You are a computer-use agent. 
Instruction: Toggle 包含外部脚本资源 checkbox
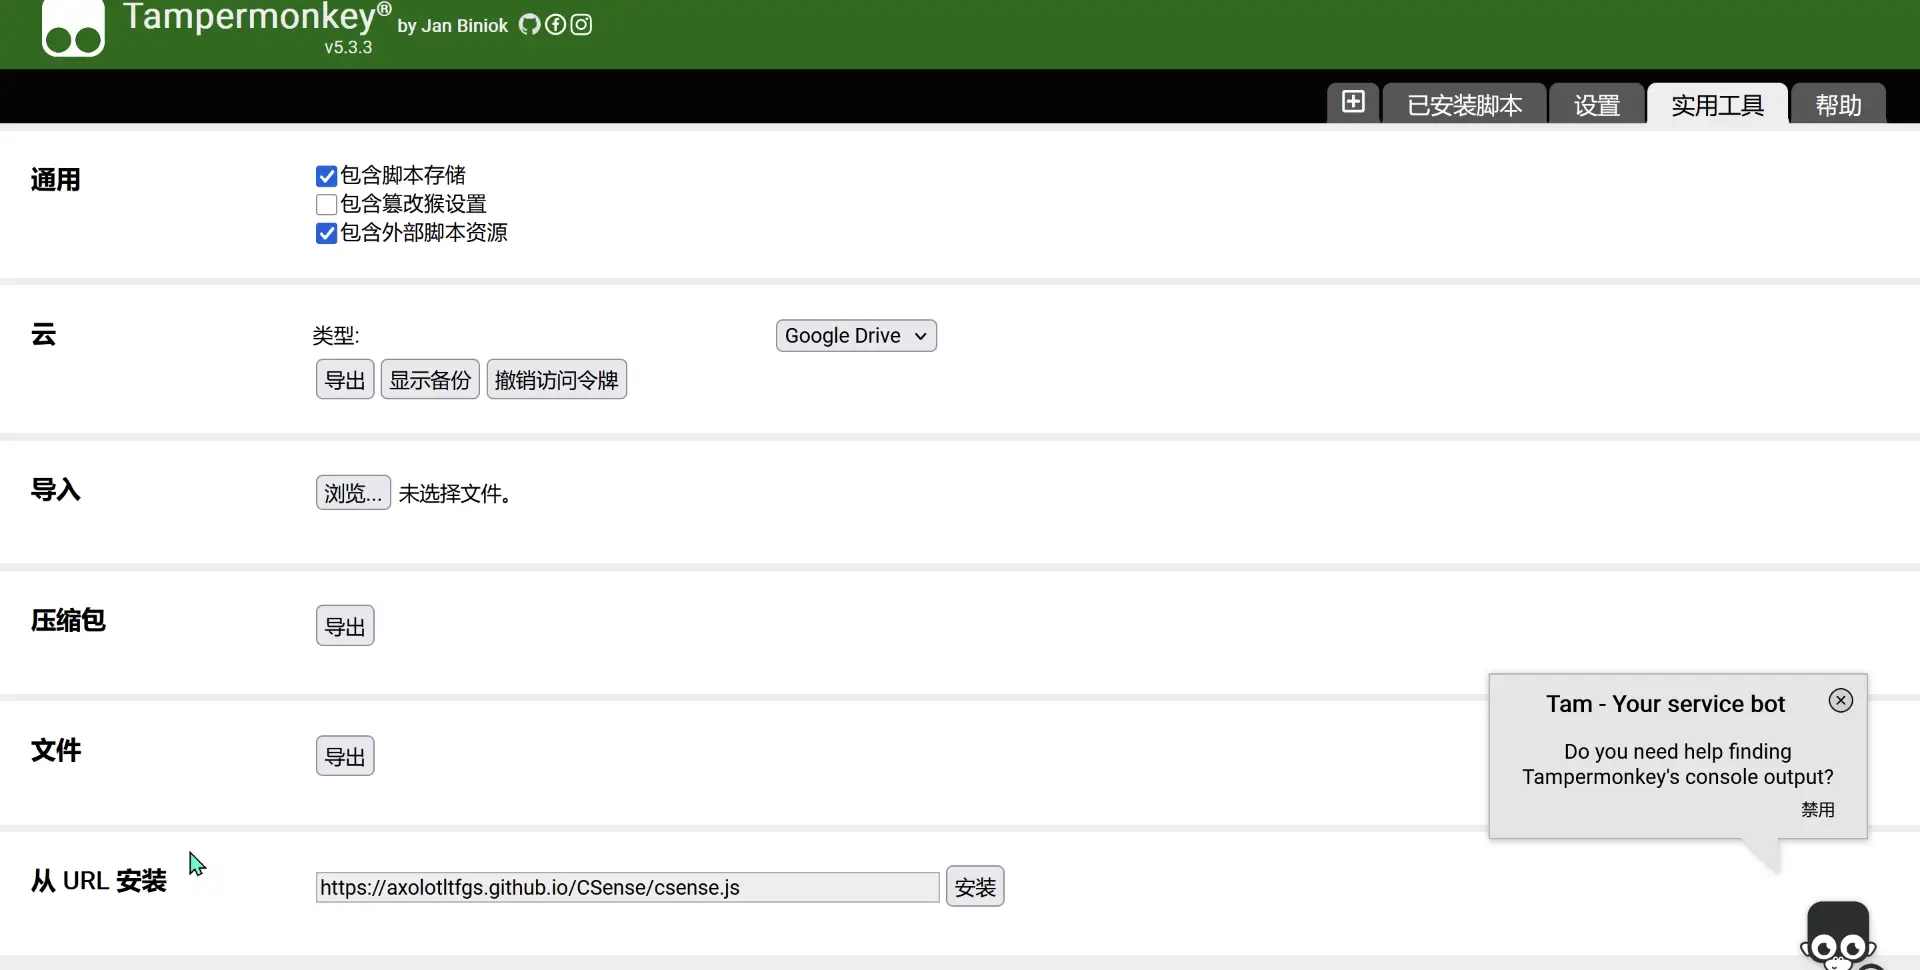pos(326,233)
